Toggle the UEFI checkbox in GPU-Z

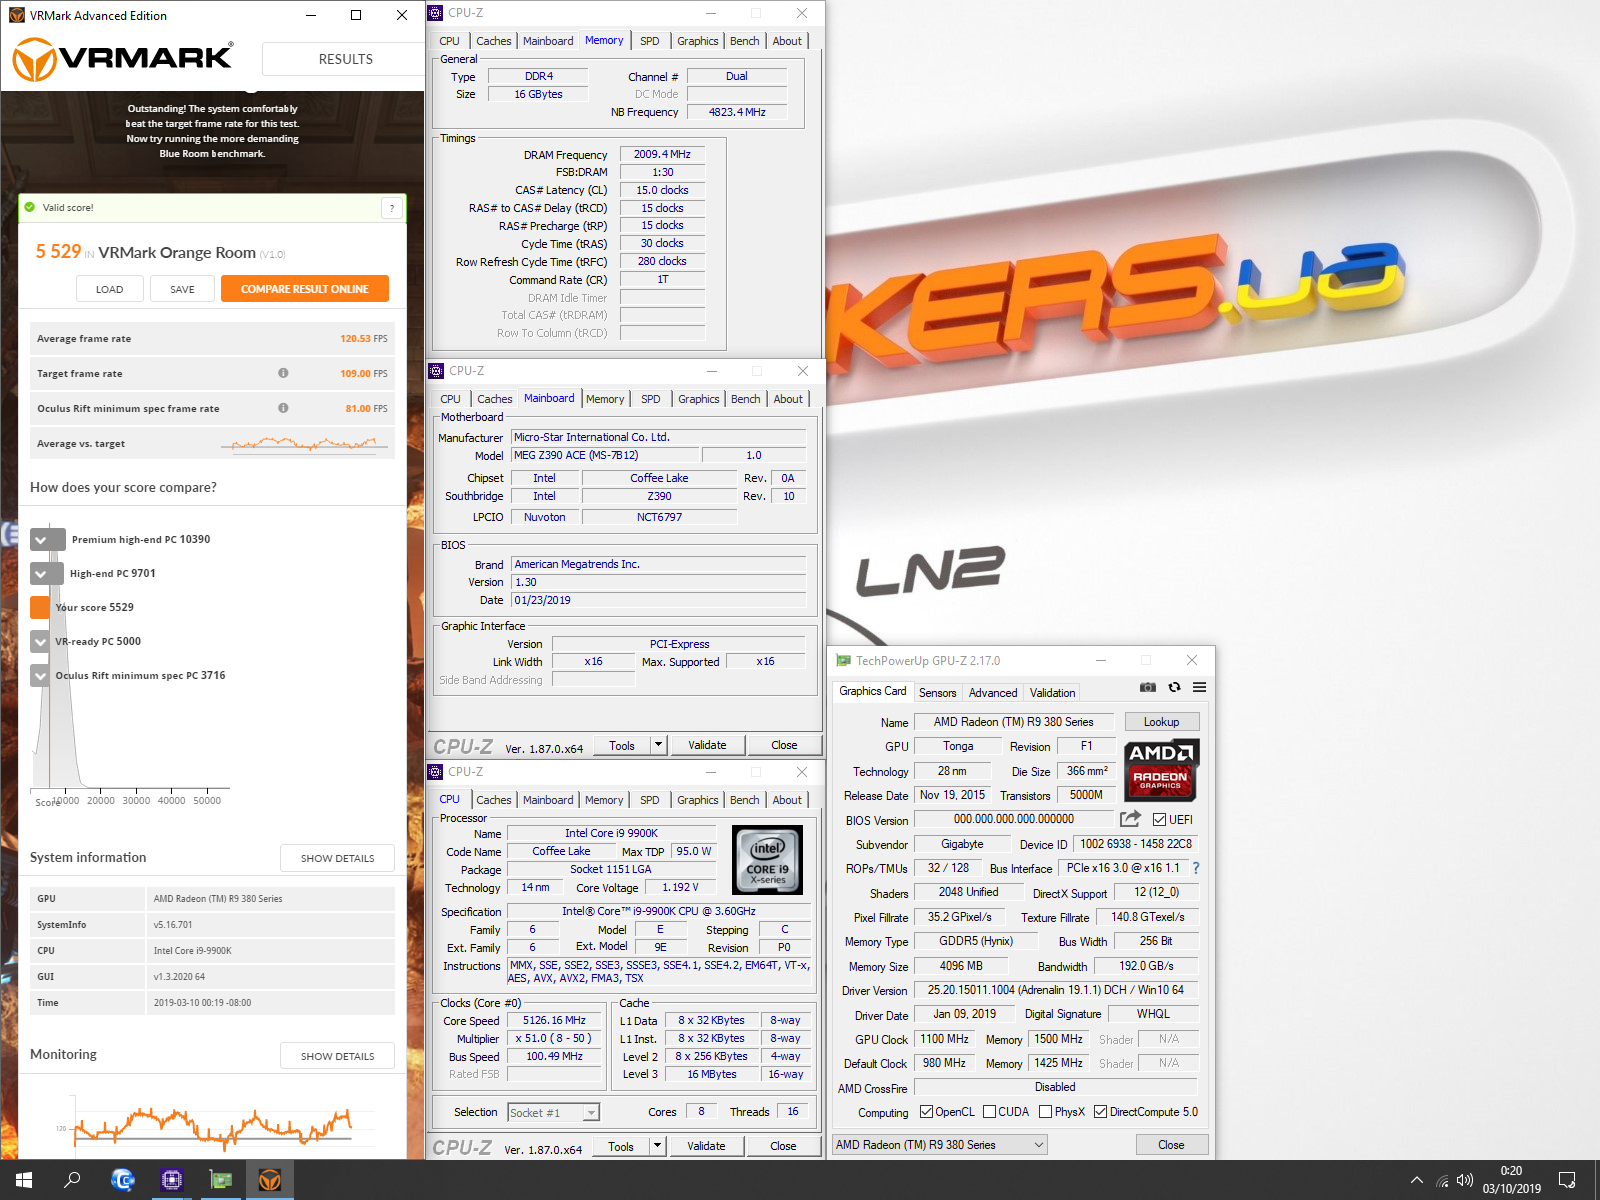pyautogui.click(x=1159, y=820)
